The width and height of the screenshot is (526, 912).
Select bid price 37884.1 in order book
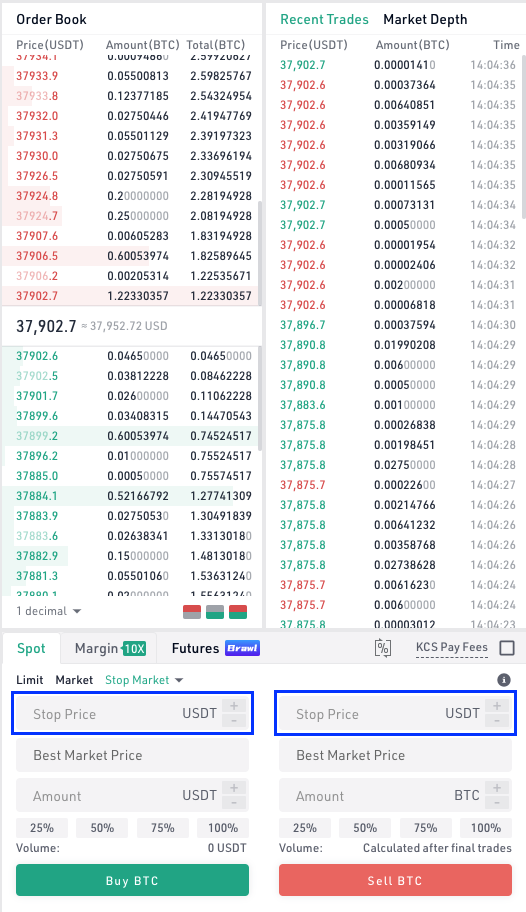tap(37, 496)
